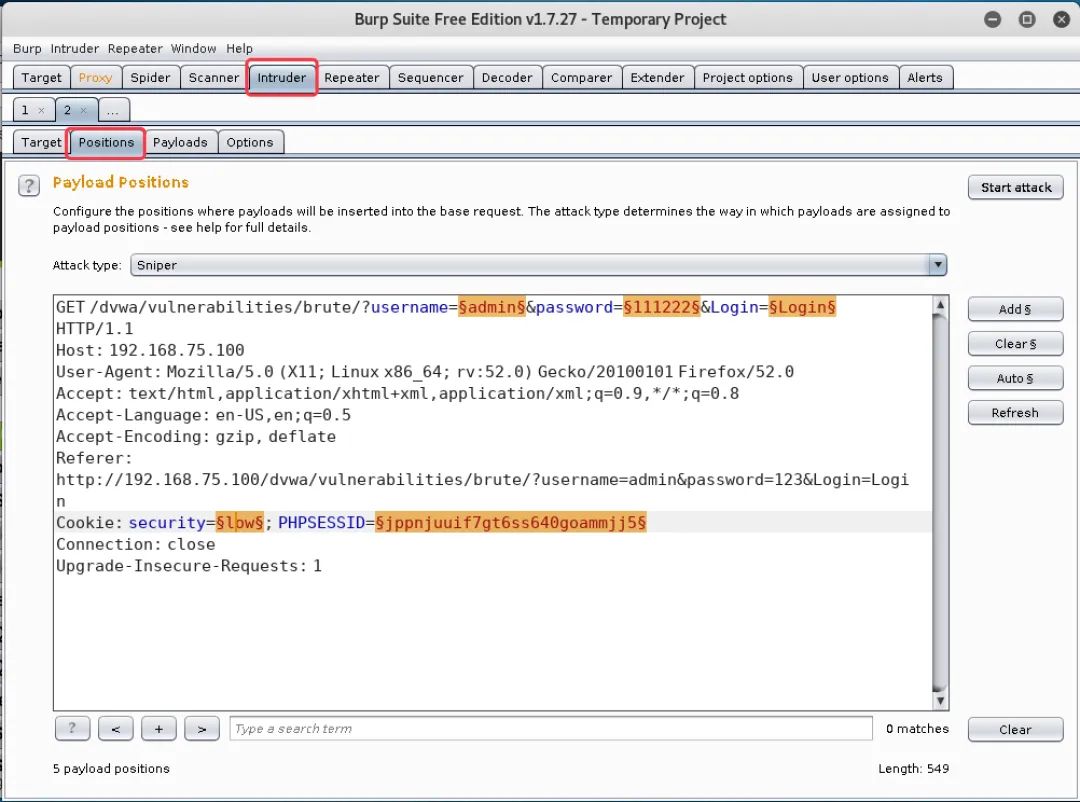Click the Clear § button
The height and width of the screenshot is (802, 1080).
tap(1015, 344)
